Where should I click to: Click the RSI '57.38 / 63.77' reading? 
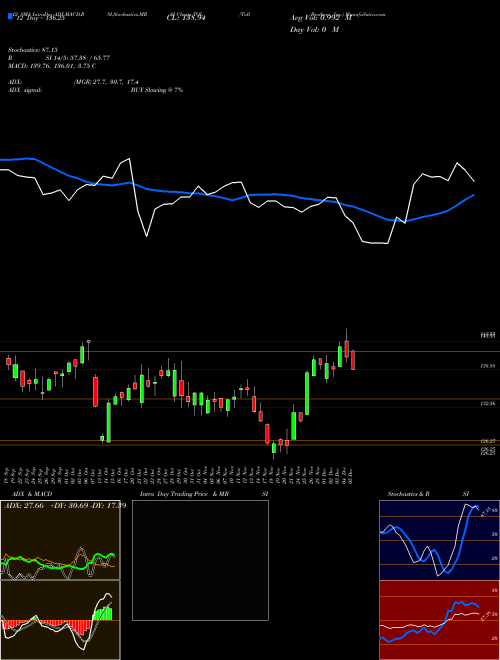click(90, 58)
